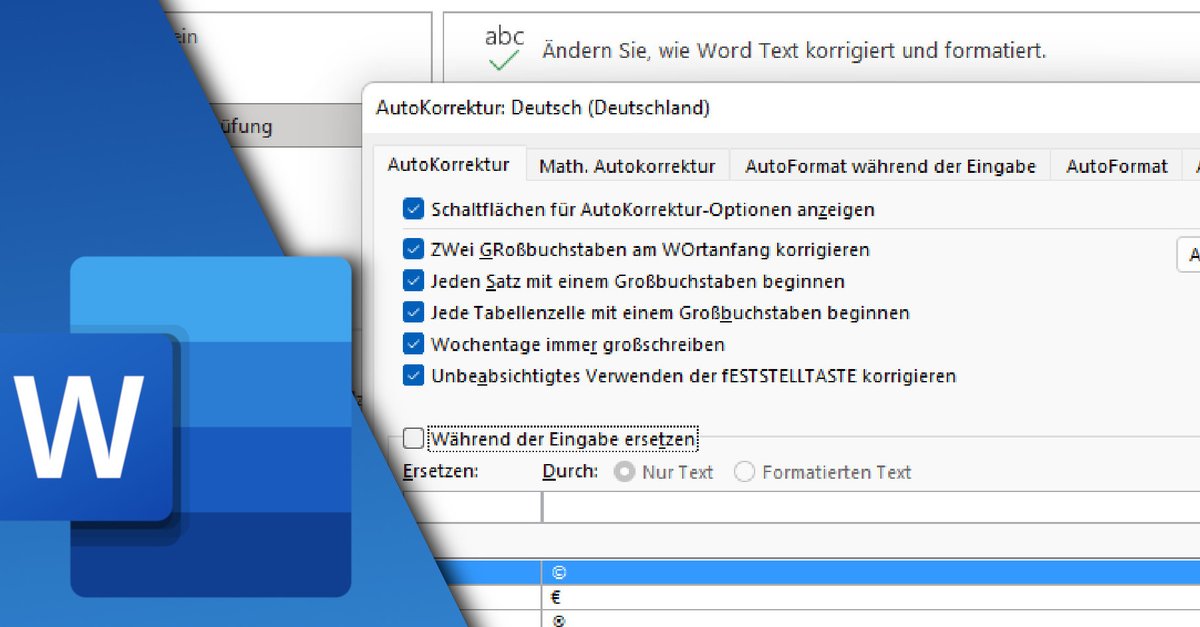
Task: Click the AutoKorrektur: Deutsch (Deutschland) title bar
Action: click(781, 108)
